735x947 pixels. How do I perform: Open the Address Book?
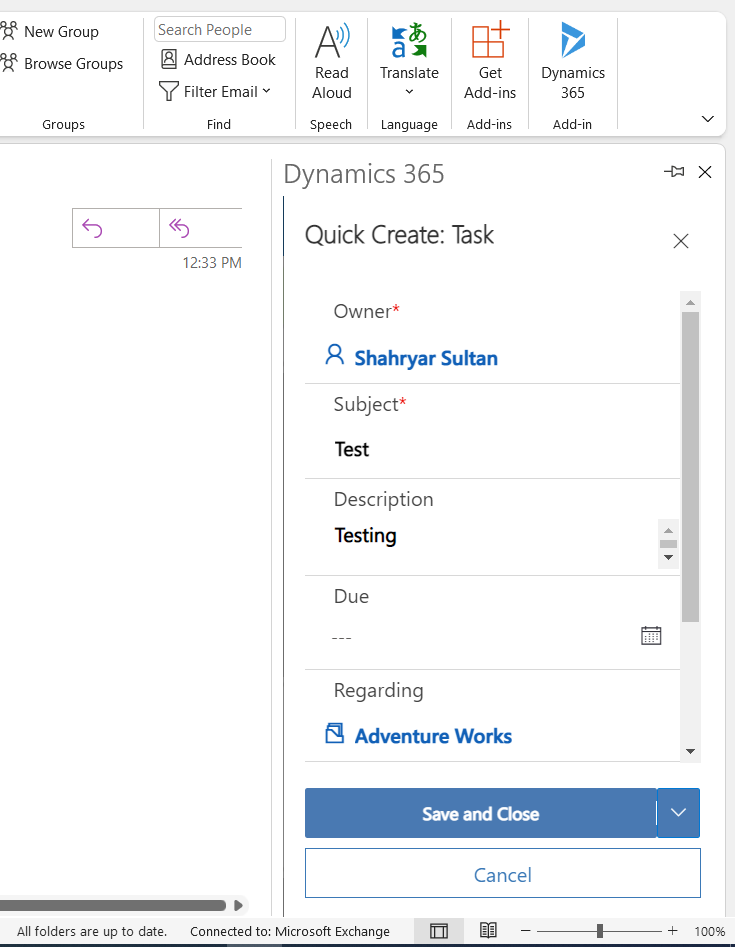click(218, 60)
